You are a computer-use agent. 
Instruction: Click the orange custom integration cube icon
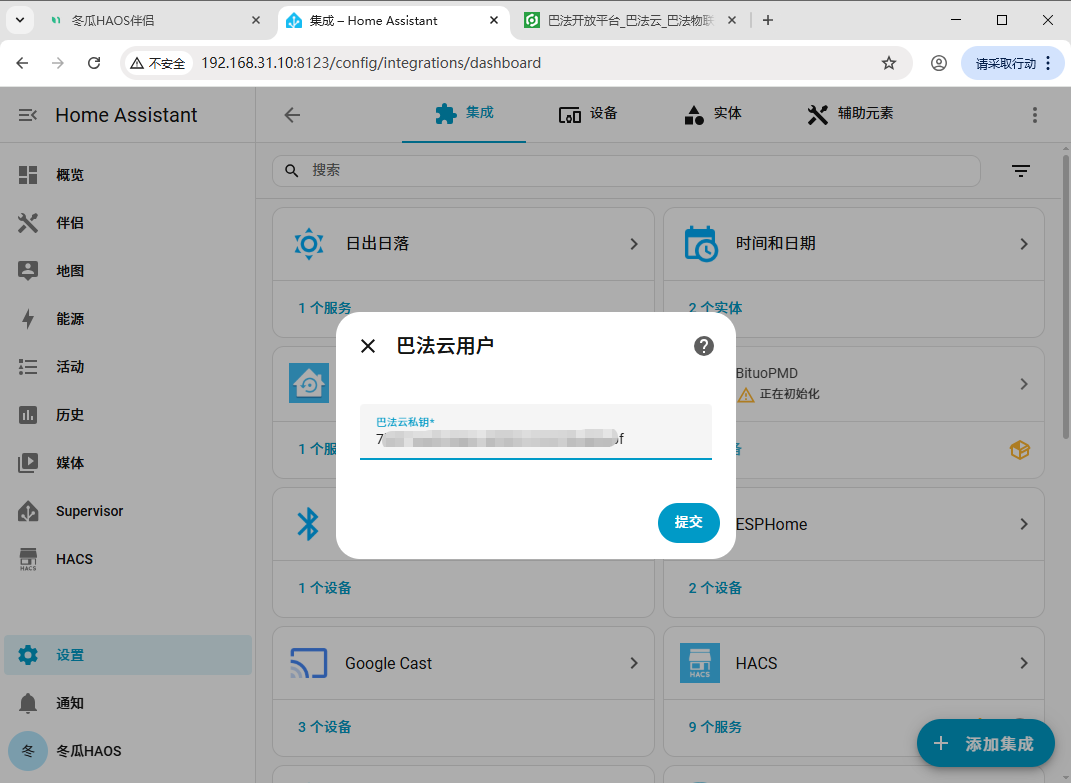coord(1020,450)
